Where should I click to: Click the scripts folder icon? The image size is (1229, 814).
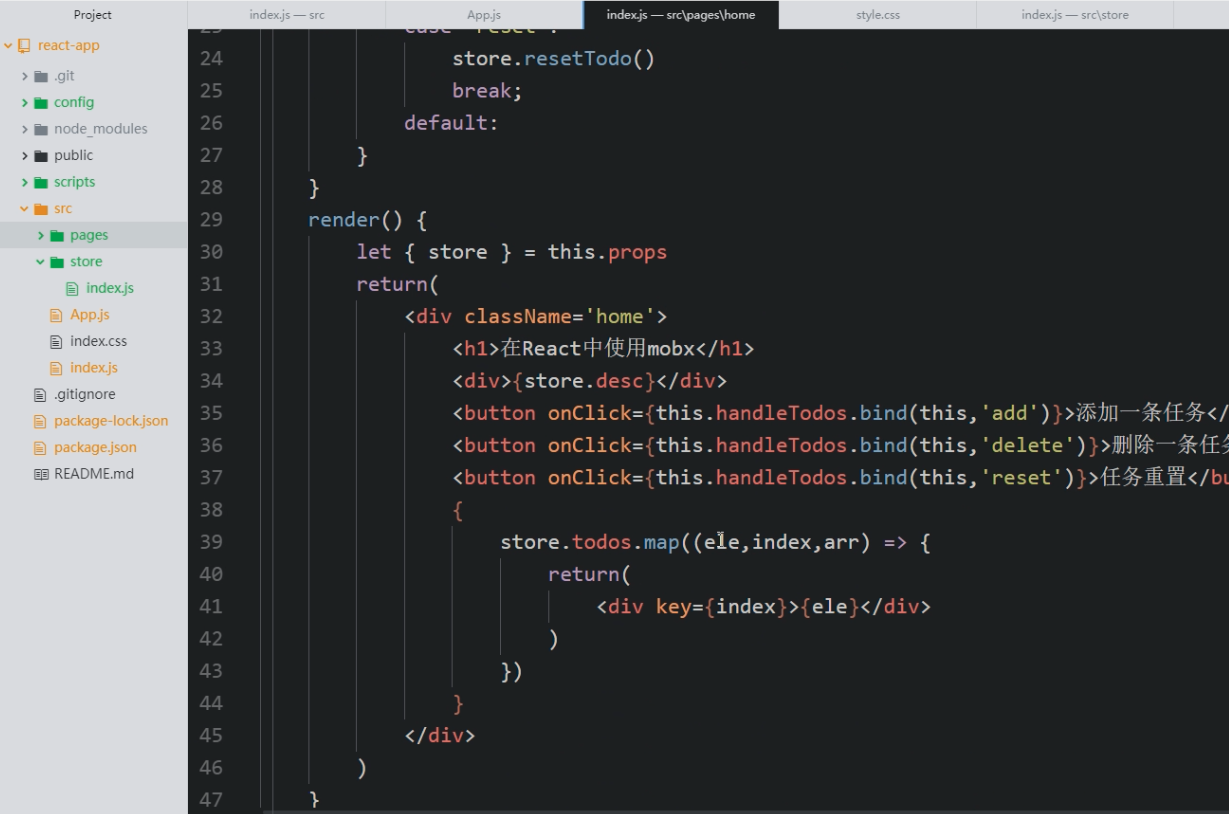41,182
